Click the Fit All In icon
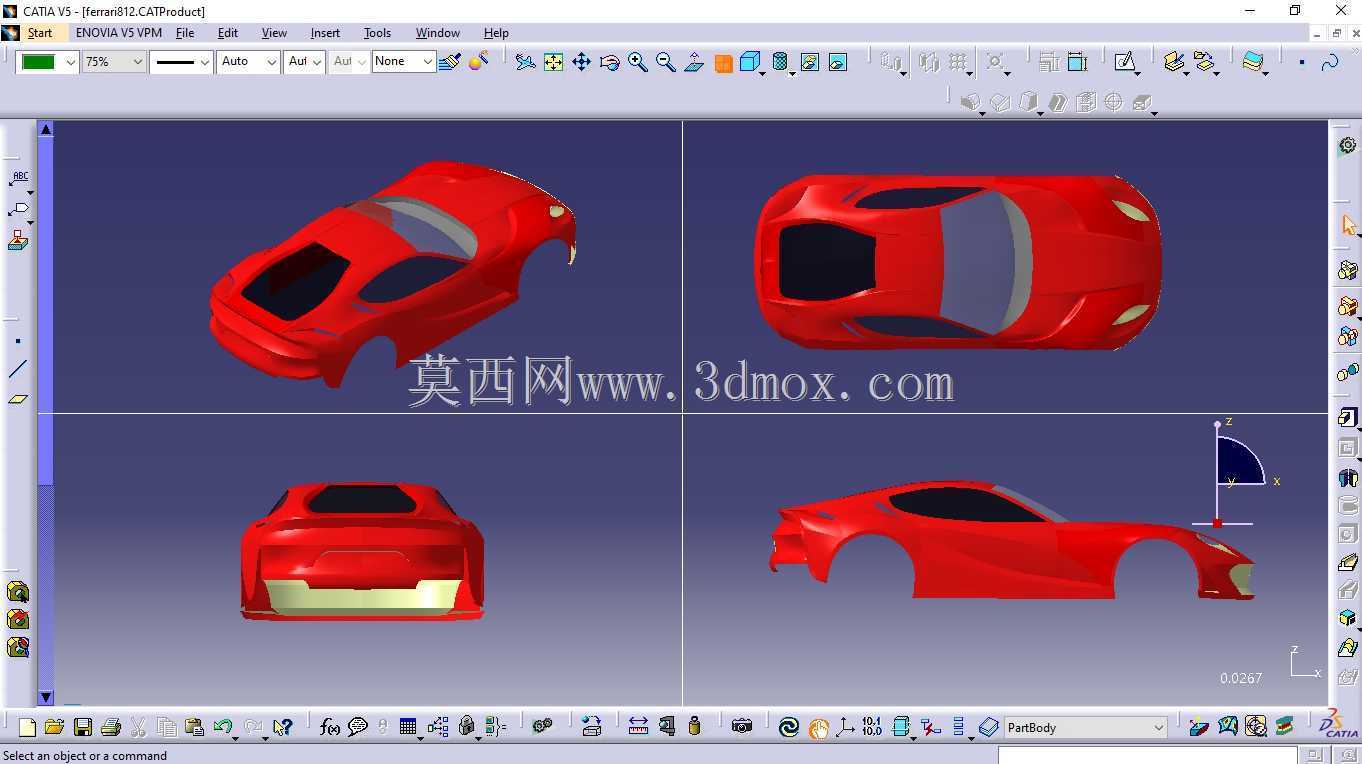Screen dimensions: 1362x764 coord(553,62)
